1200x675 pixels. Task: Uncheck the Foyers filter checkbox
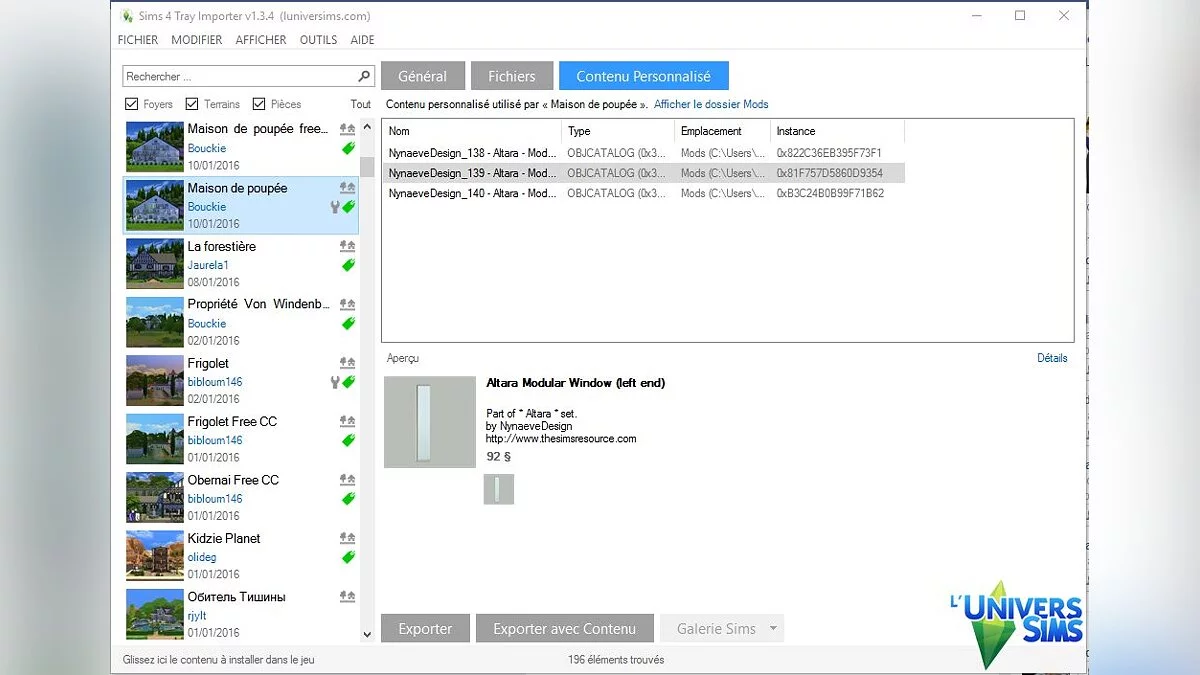tap(133, 103)
